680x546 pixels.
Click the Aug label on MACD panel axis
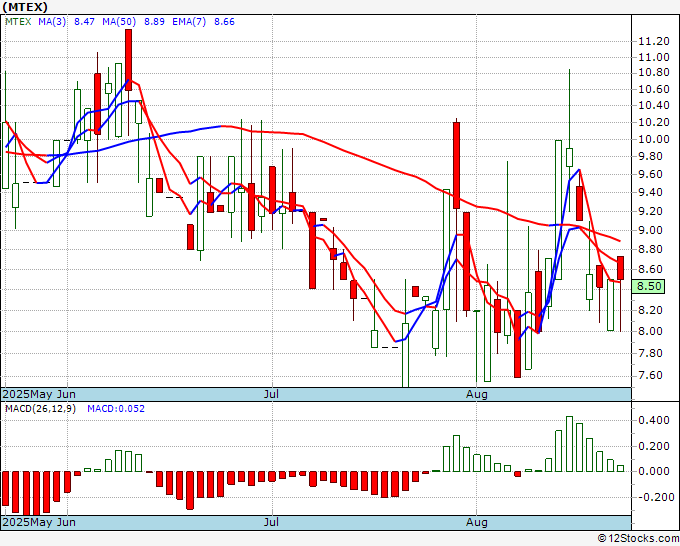pyautogui.click(x=477, y=522)
